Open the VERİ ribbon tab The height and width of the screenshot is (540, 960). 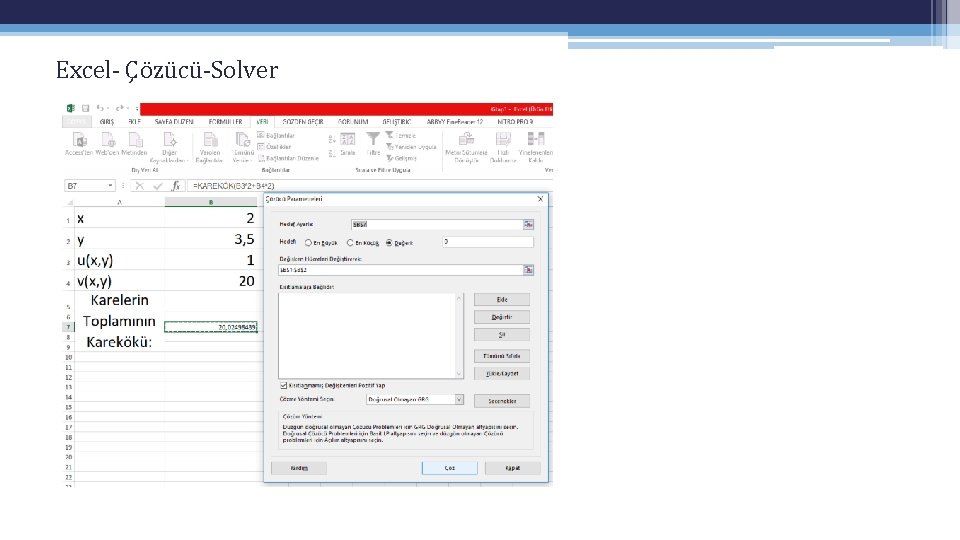pyautogui.click(x=262, y=122)
